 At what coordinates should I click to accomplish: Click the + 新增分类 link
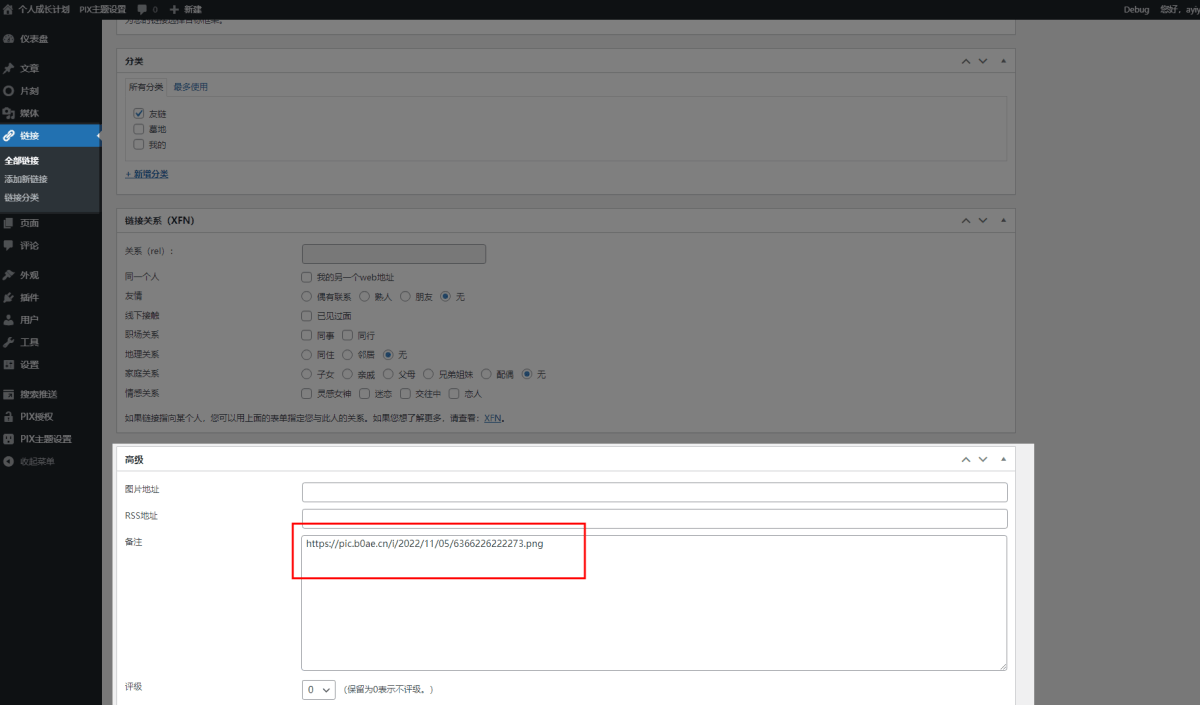[x=146, y=174]
